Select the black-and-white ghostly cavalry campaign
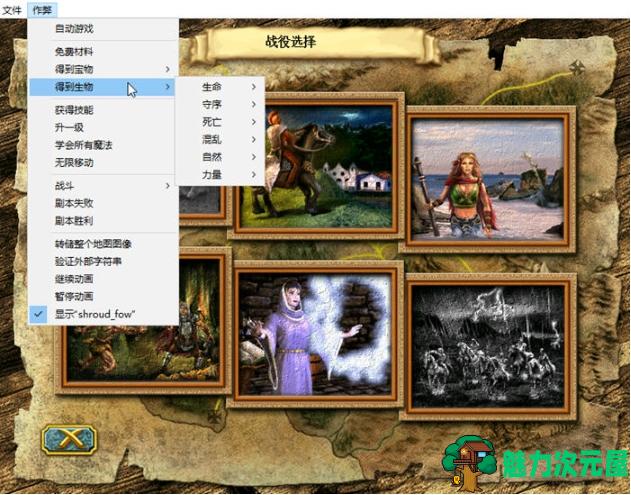 (489, 347)
